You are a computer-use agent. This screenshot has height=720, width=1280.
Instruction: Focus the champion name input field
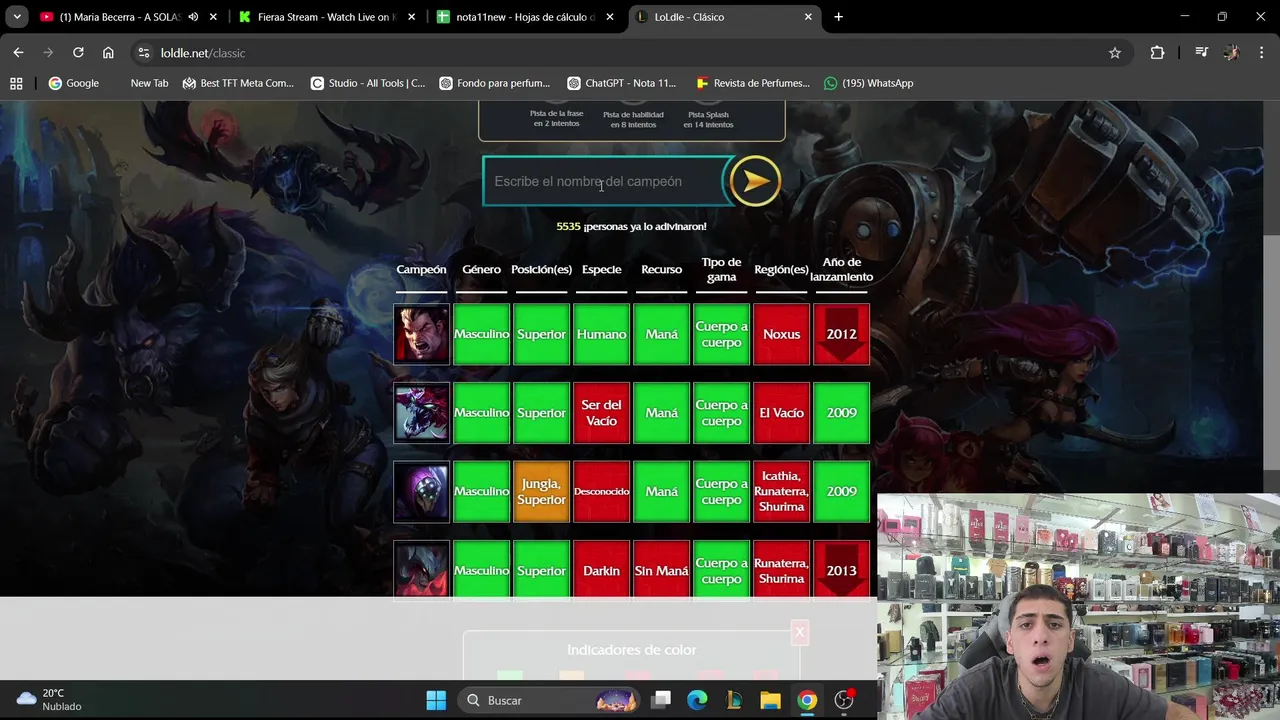(x=605, y=181)
